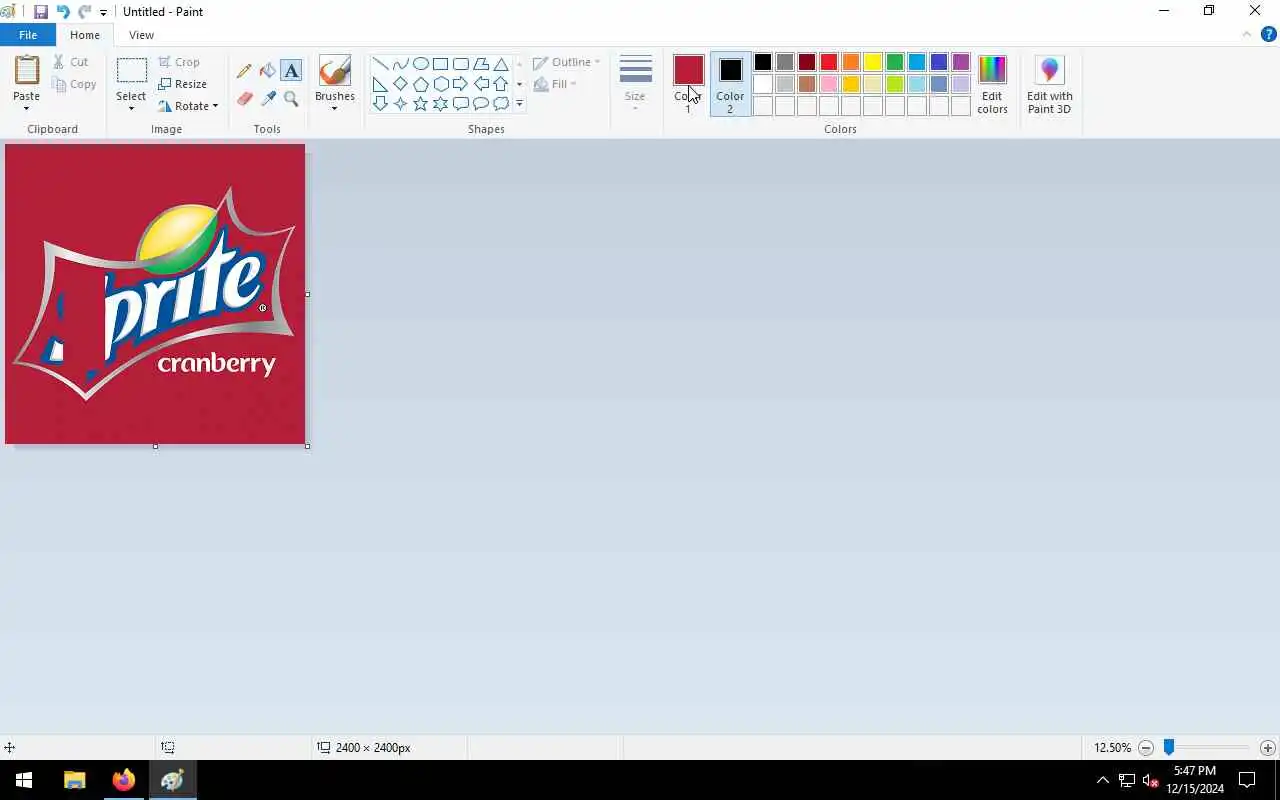Choose the Triangle shape
The image size is (1280, 800).
(x=500, y=64)
